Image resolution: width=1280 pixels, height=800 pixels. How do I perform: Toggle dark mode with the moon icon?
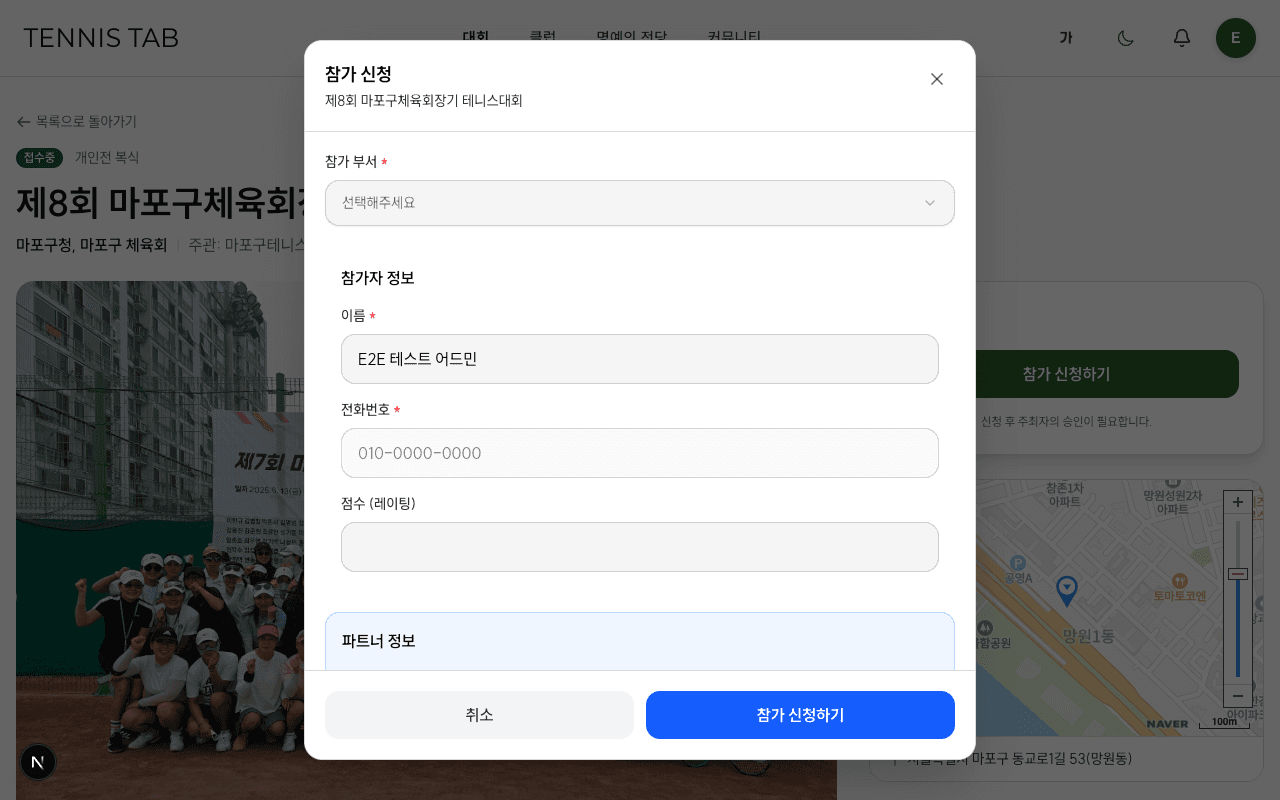pyautogui.click(x=1125, y=38)
